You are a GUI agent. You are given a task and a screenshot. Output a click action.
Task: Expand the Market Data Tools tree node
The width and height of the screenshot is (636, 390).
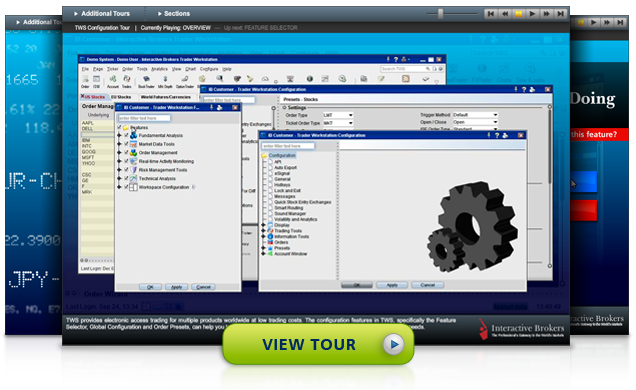pyautogui.click(x=119, y=144)
